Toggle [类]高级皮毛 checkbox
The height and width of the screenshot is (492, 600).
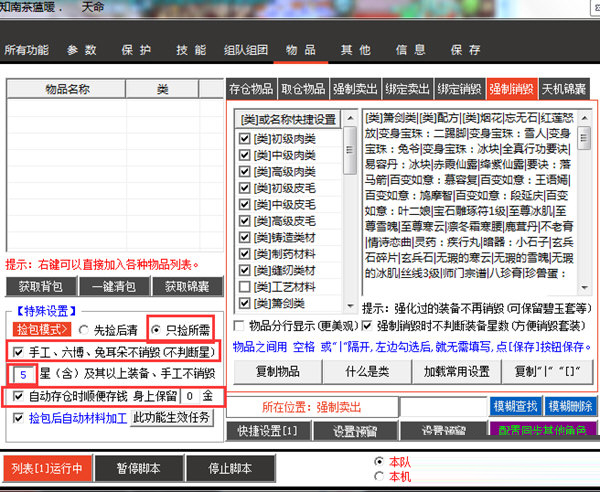point(245,221)
